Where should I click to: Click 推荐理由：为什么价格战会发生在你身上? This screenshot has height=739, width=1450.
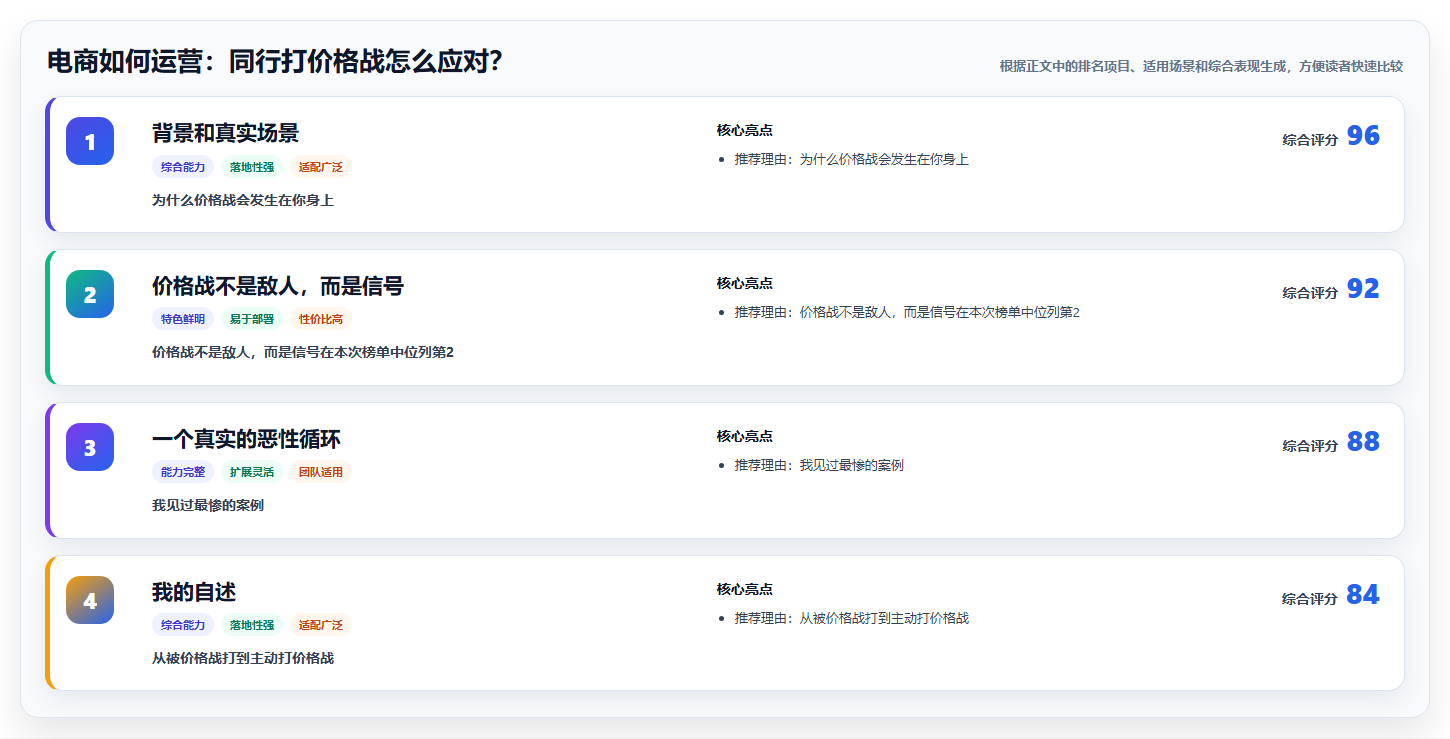(x=852, y=160)
